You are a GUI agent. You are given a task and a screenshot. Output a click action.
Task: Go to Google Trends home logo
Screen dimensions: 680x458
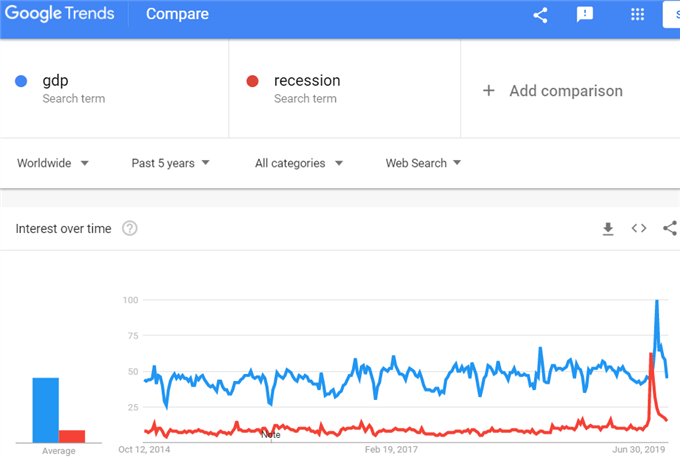tap(59, 13)
